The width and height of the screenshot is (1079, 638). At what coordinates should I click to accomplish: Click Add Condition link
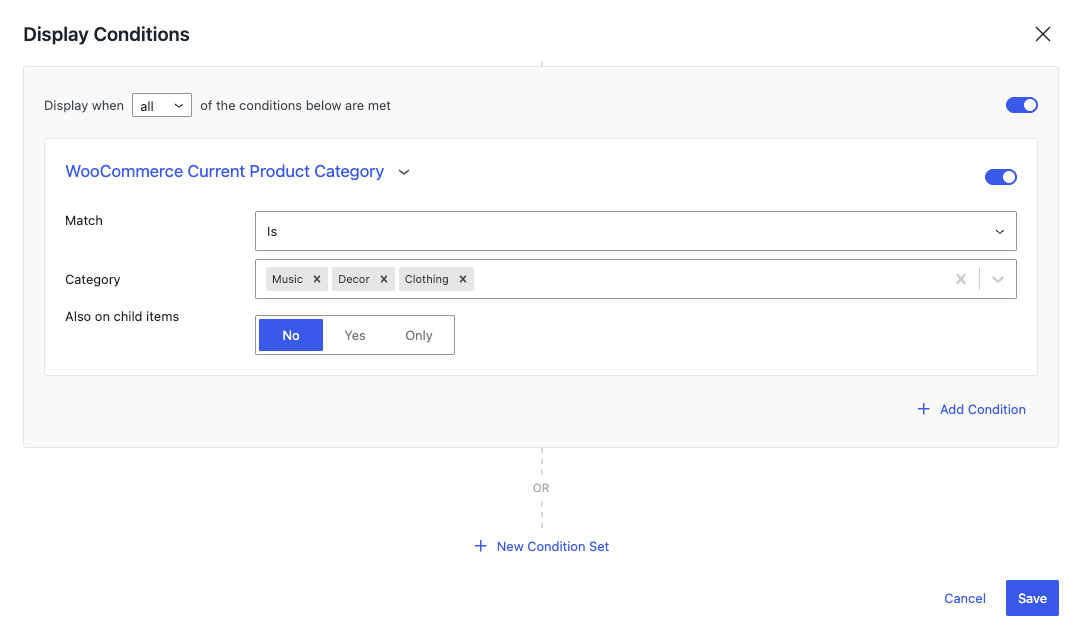coord(972,410)
